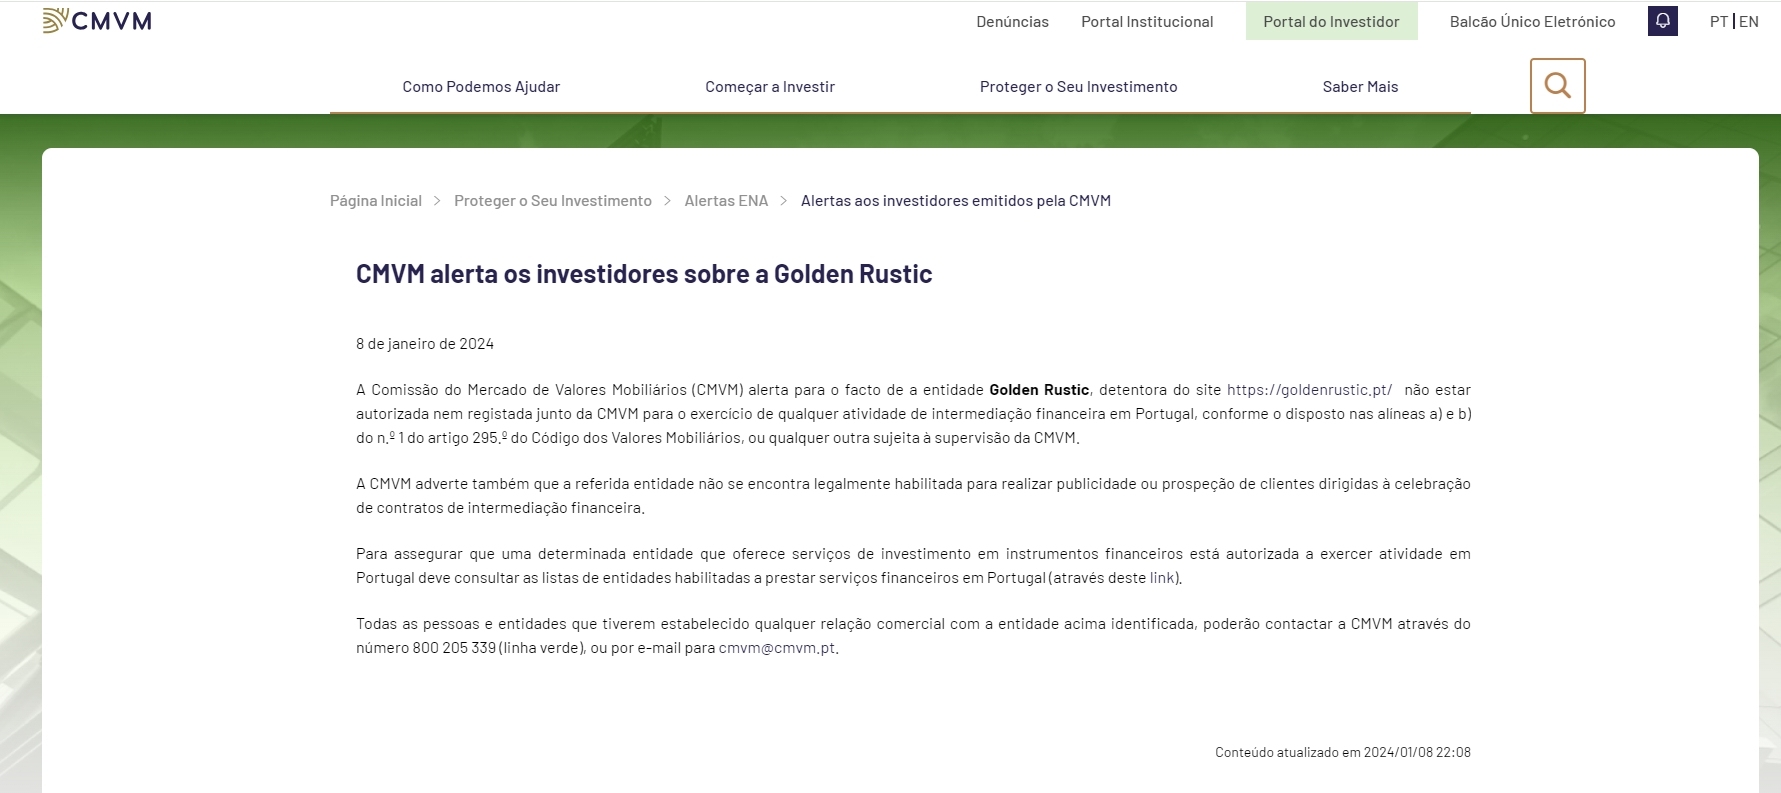This screenshot has width=1781, height=793.
Task: Expand Proteger o Seu Investimento menu
Action: pos(1078,87)
